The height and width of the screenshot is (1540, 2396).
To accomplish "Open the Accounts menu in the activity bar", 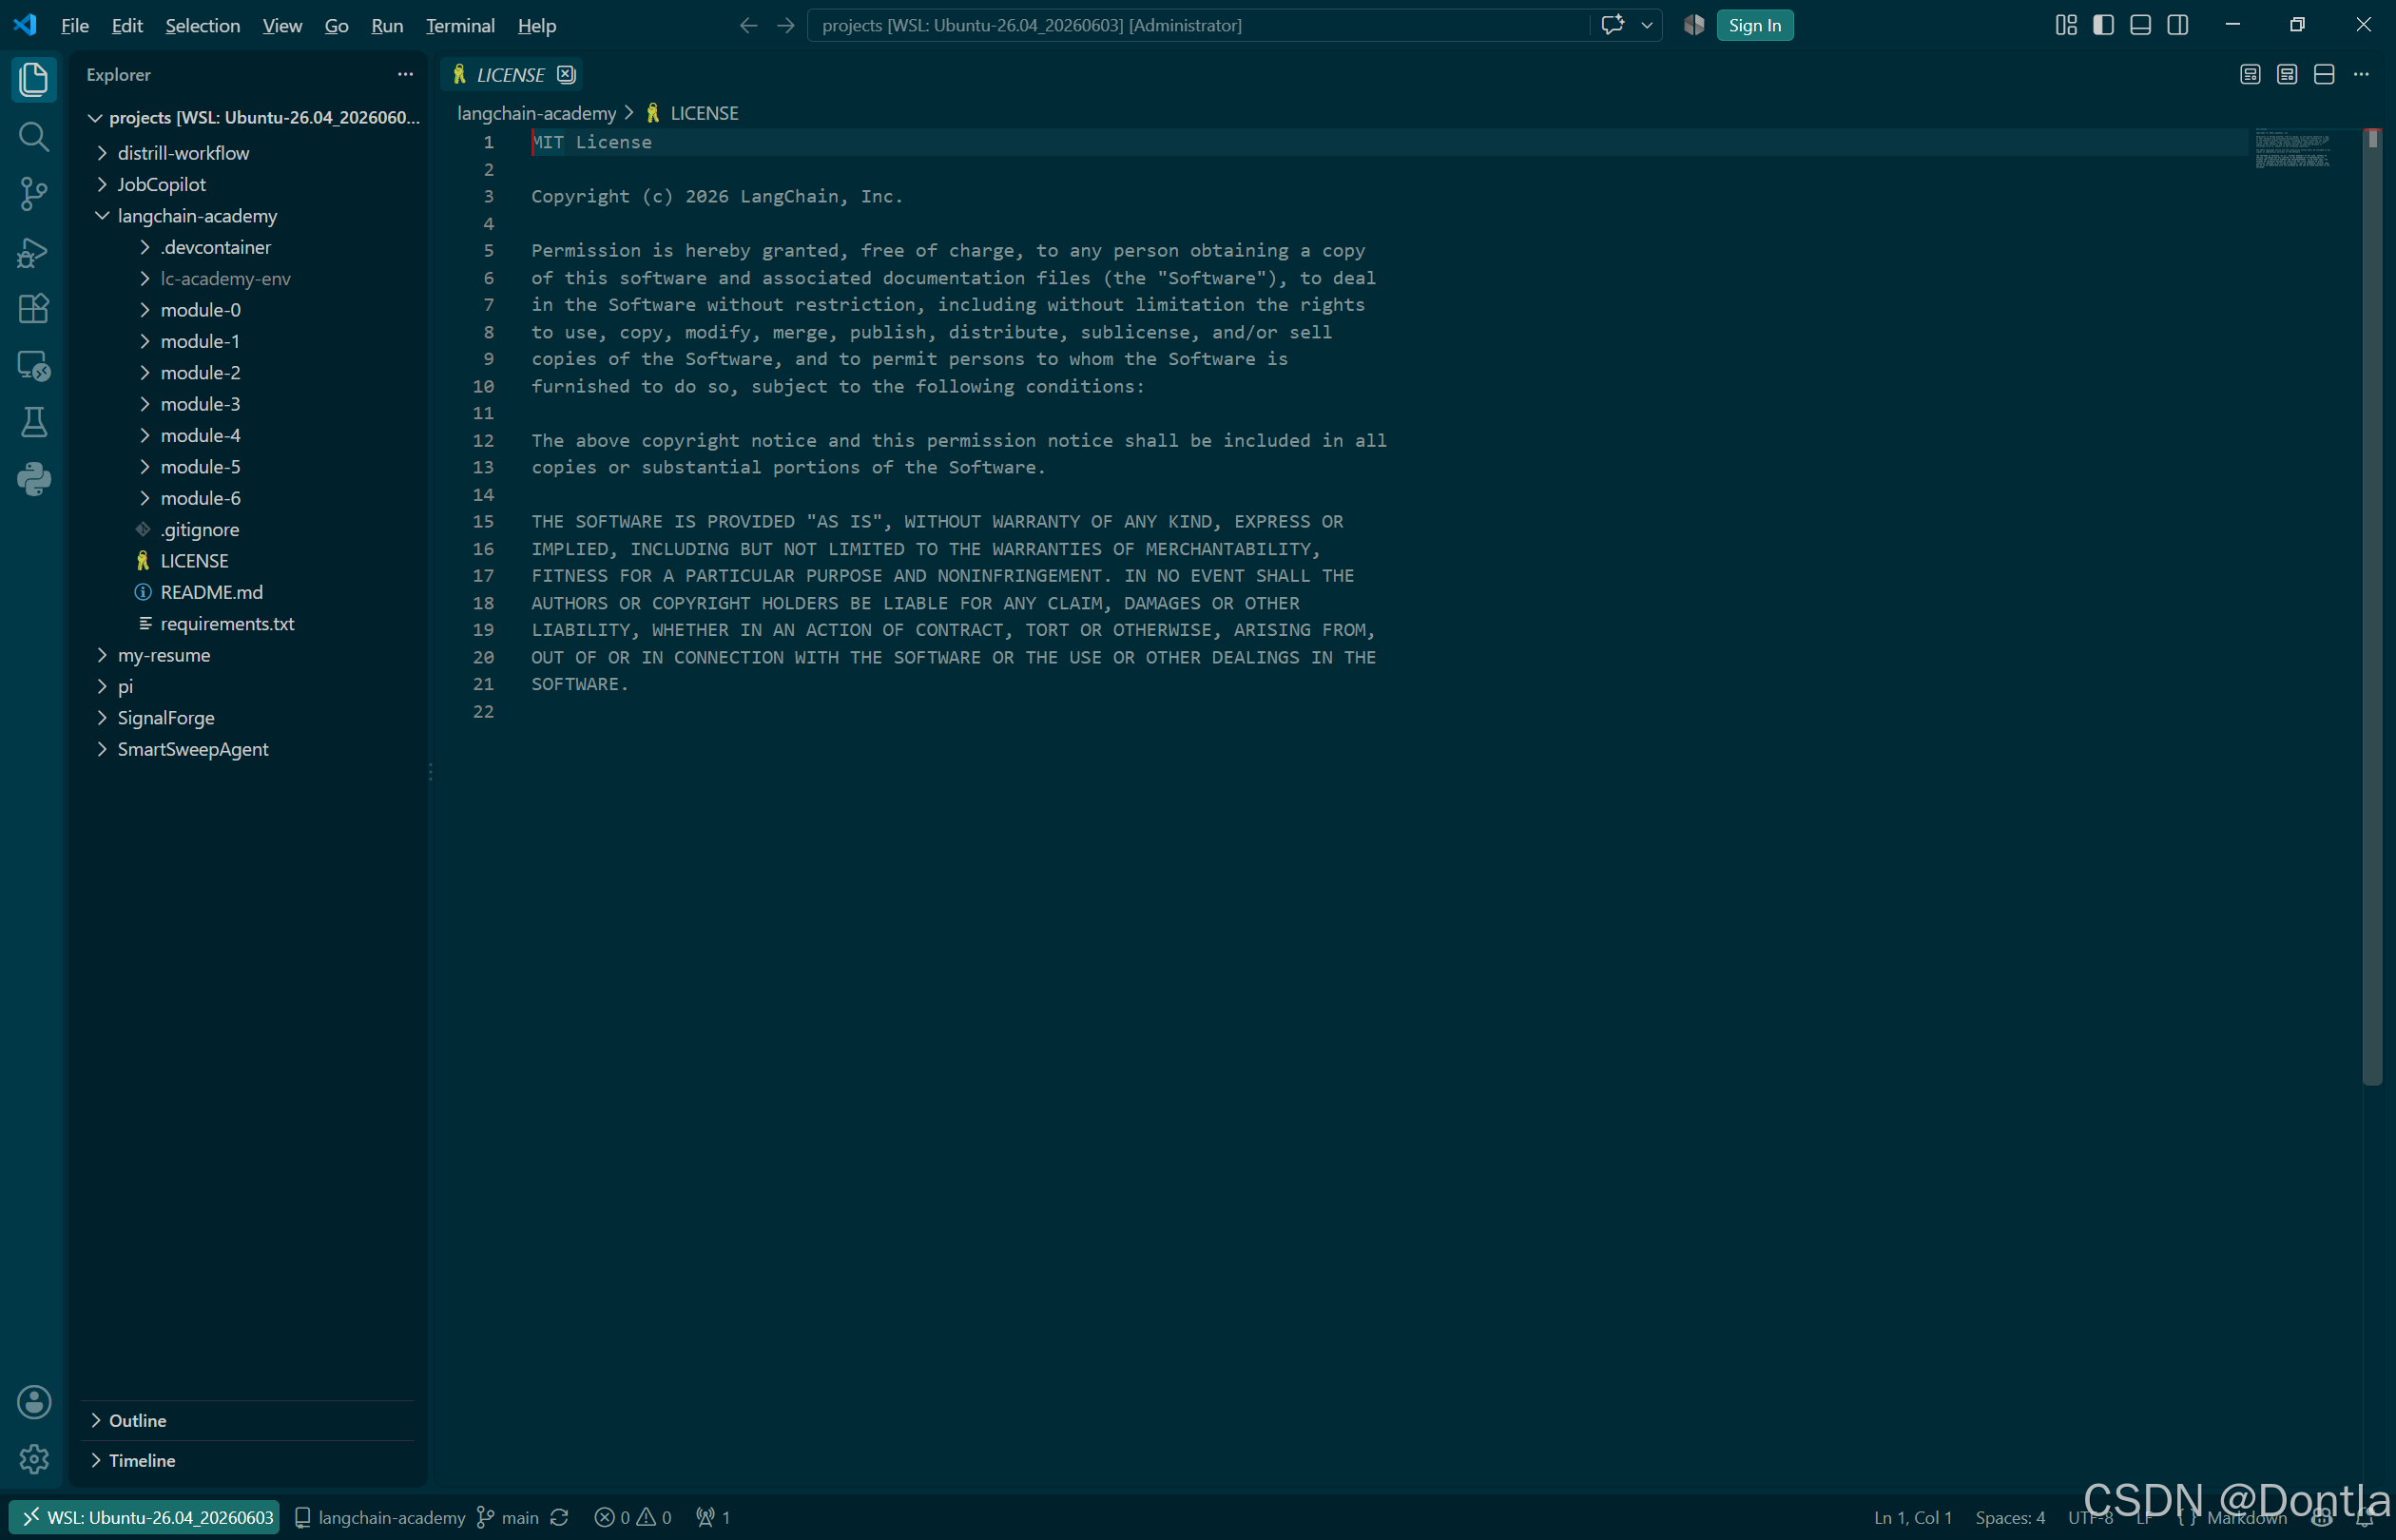I will tap(34, 1402).
